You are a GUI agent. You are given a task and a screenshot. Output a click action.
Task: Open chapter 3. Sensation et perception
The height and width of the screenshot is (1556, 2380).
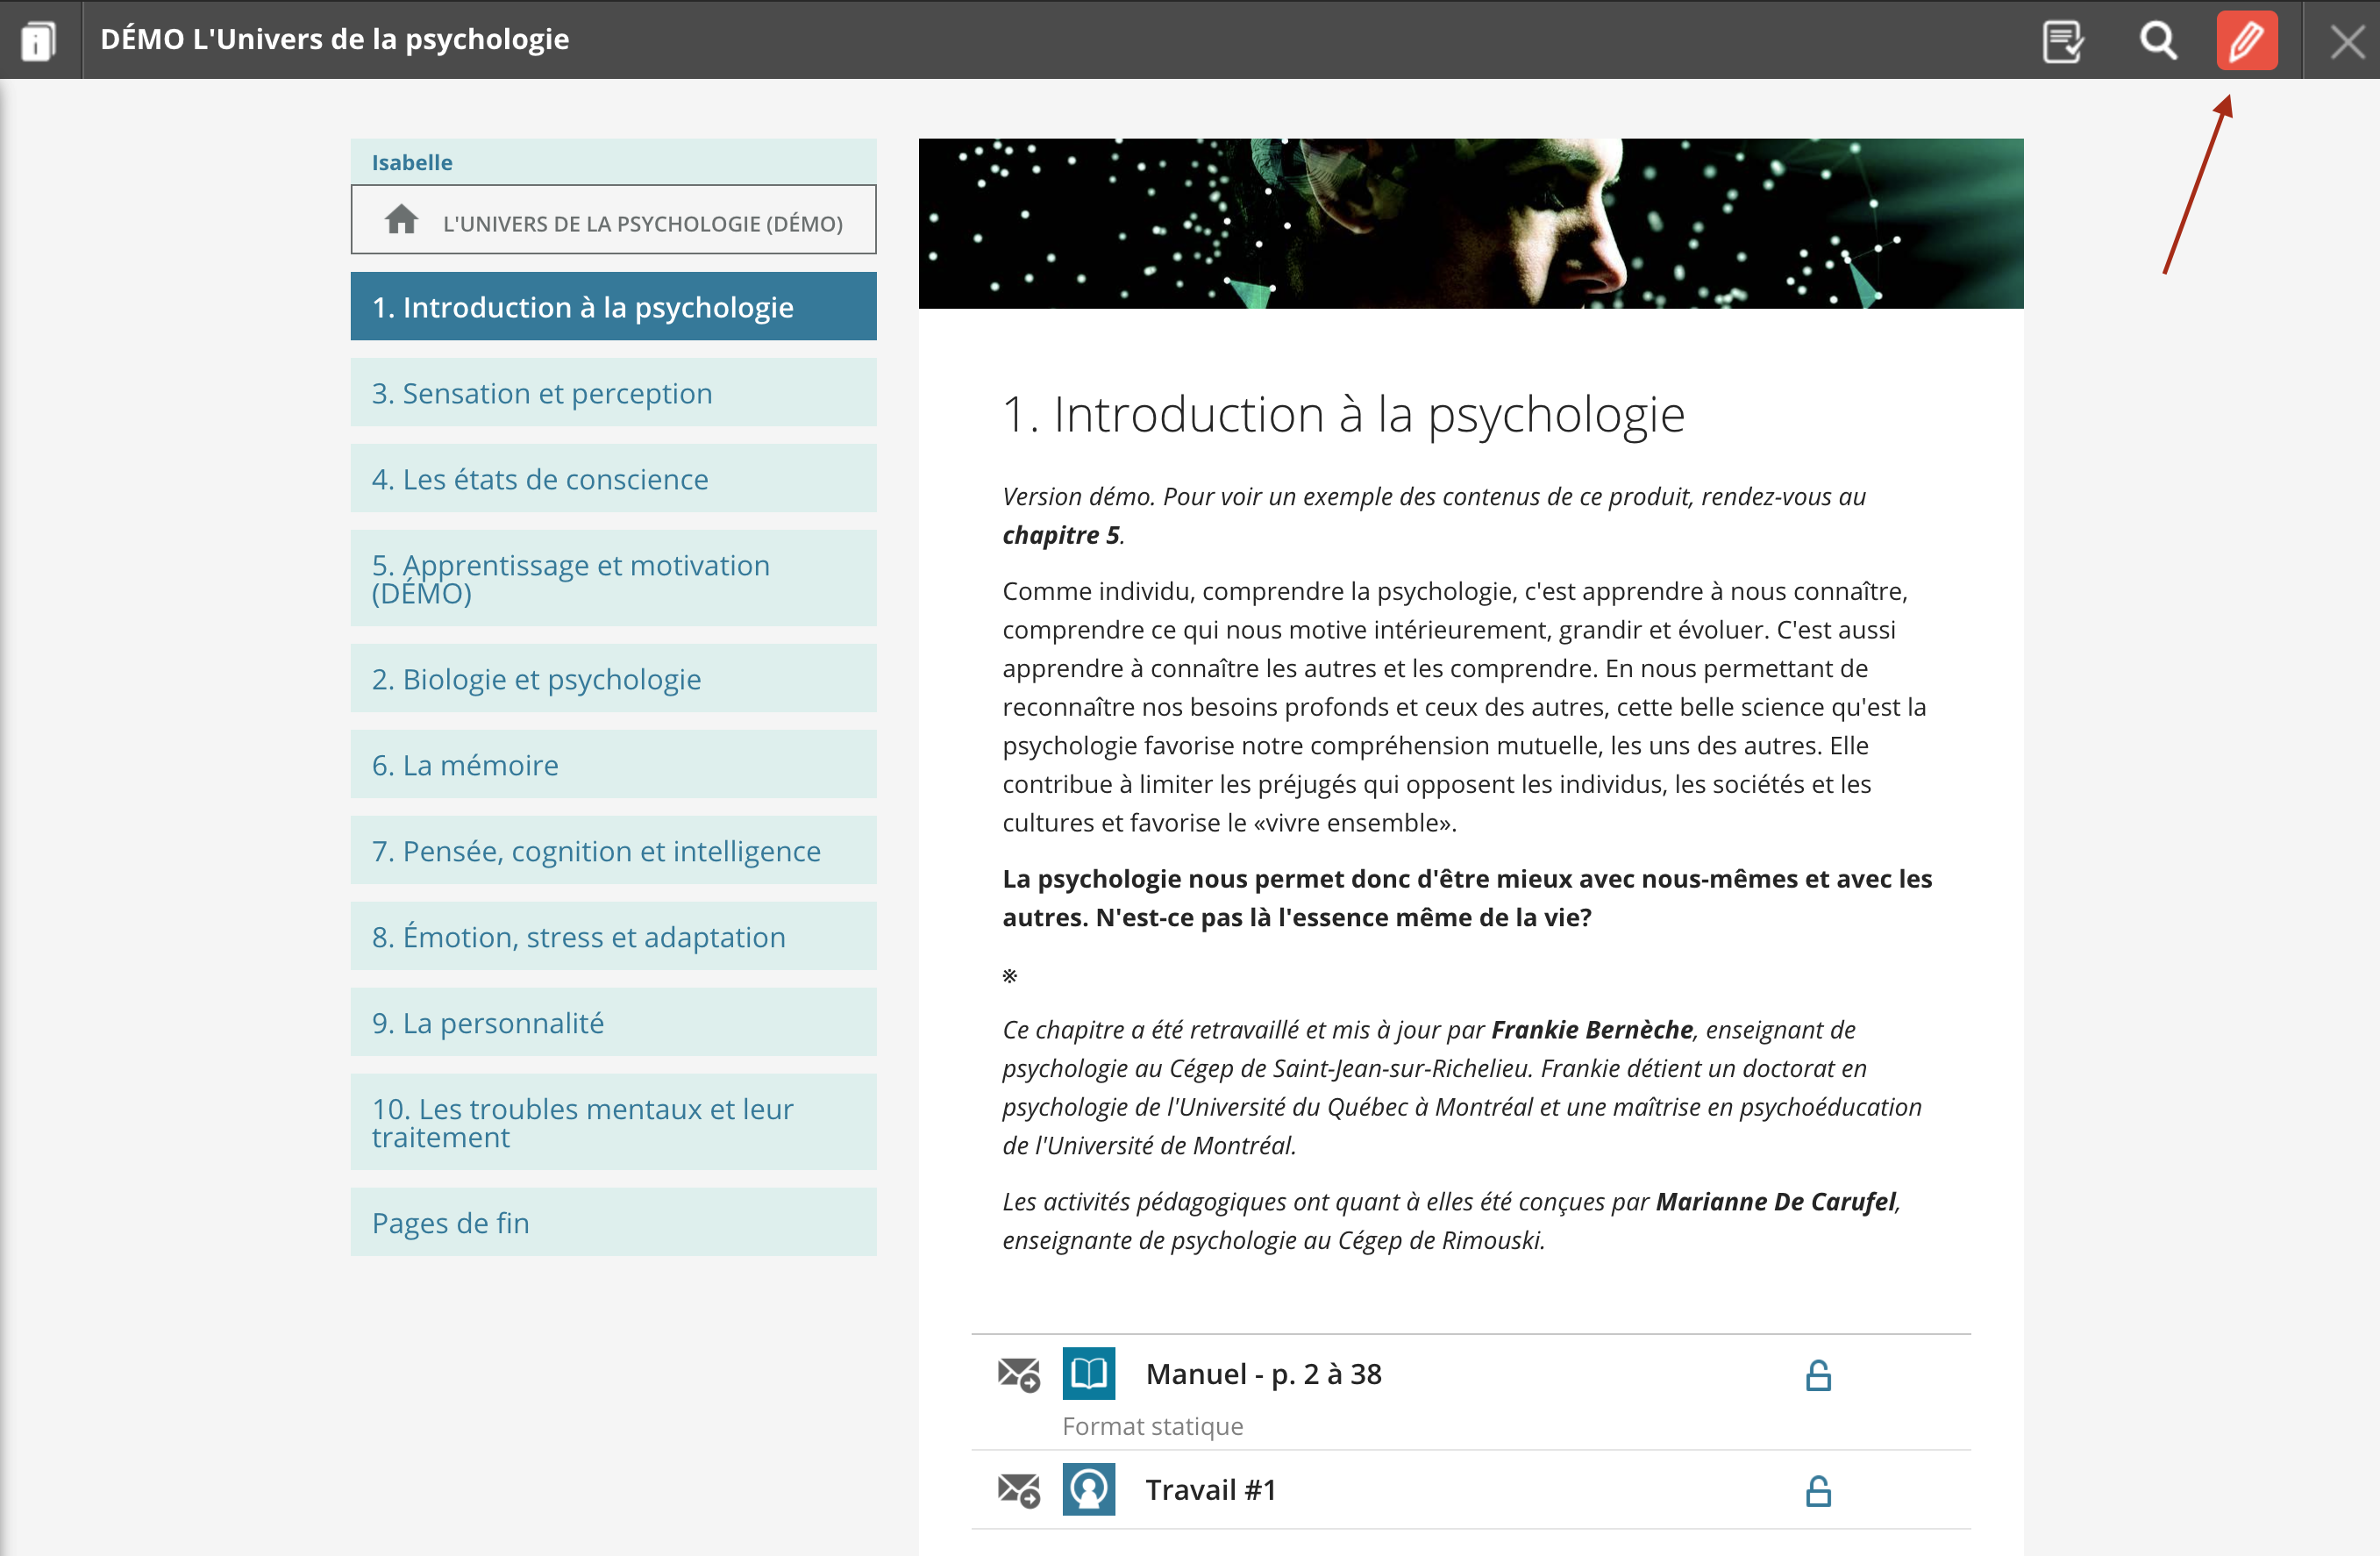click(x=613, y=392)
